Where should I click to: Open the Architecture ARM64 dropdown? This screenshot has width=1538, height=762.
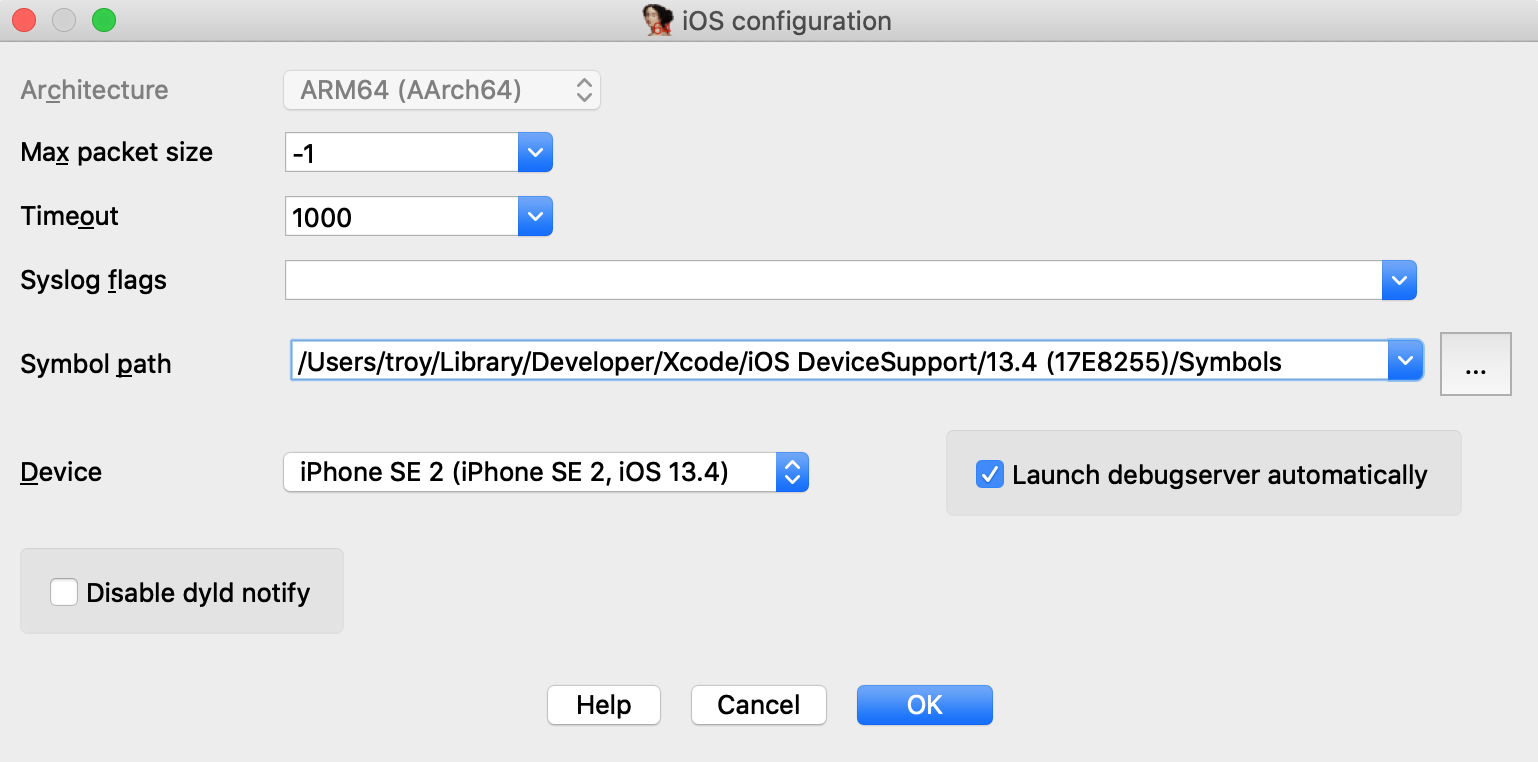442,91
